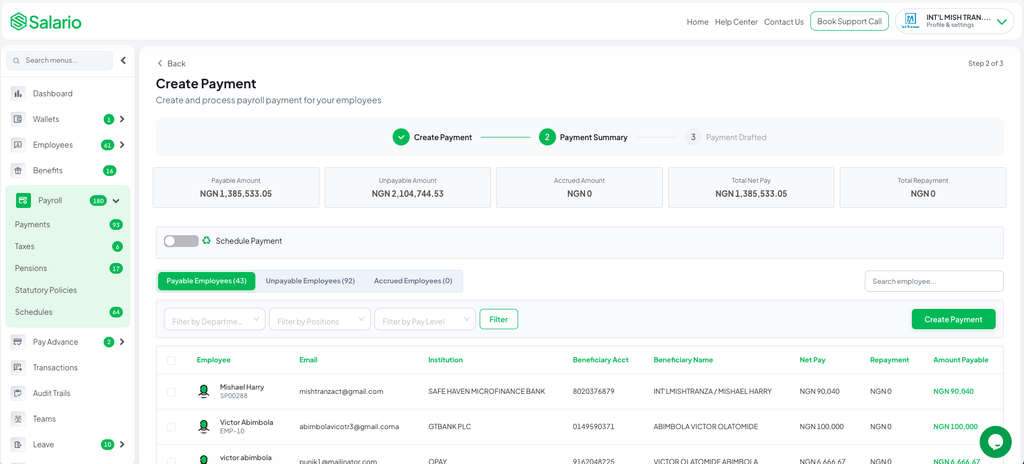Click the step 3 Payment Drafted circle
This screenshot has width=1024, height=464.
[x=693, y=137]
